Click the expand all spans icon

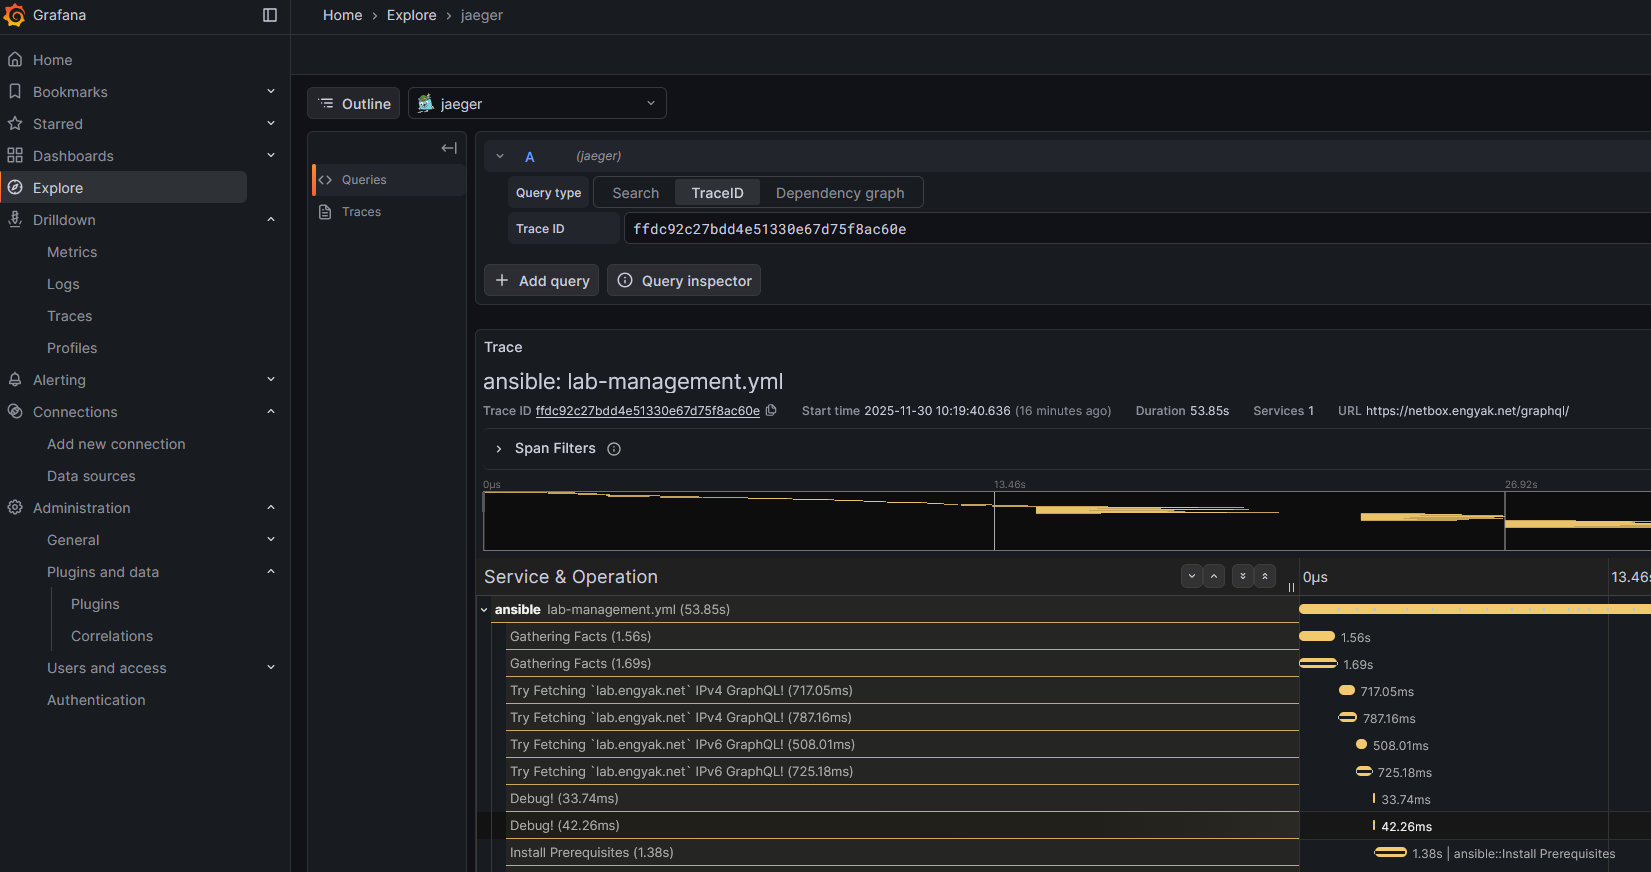pos(1243,576)
